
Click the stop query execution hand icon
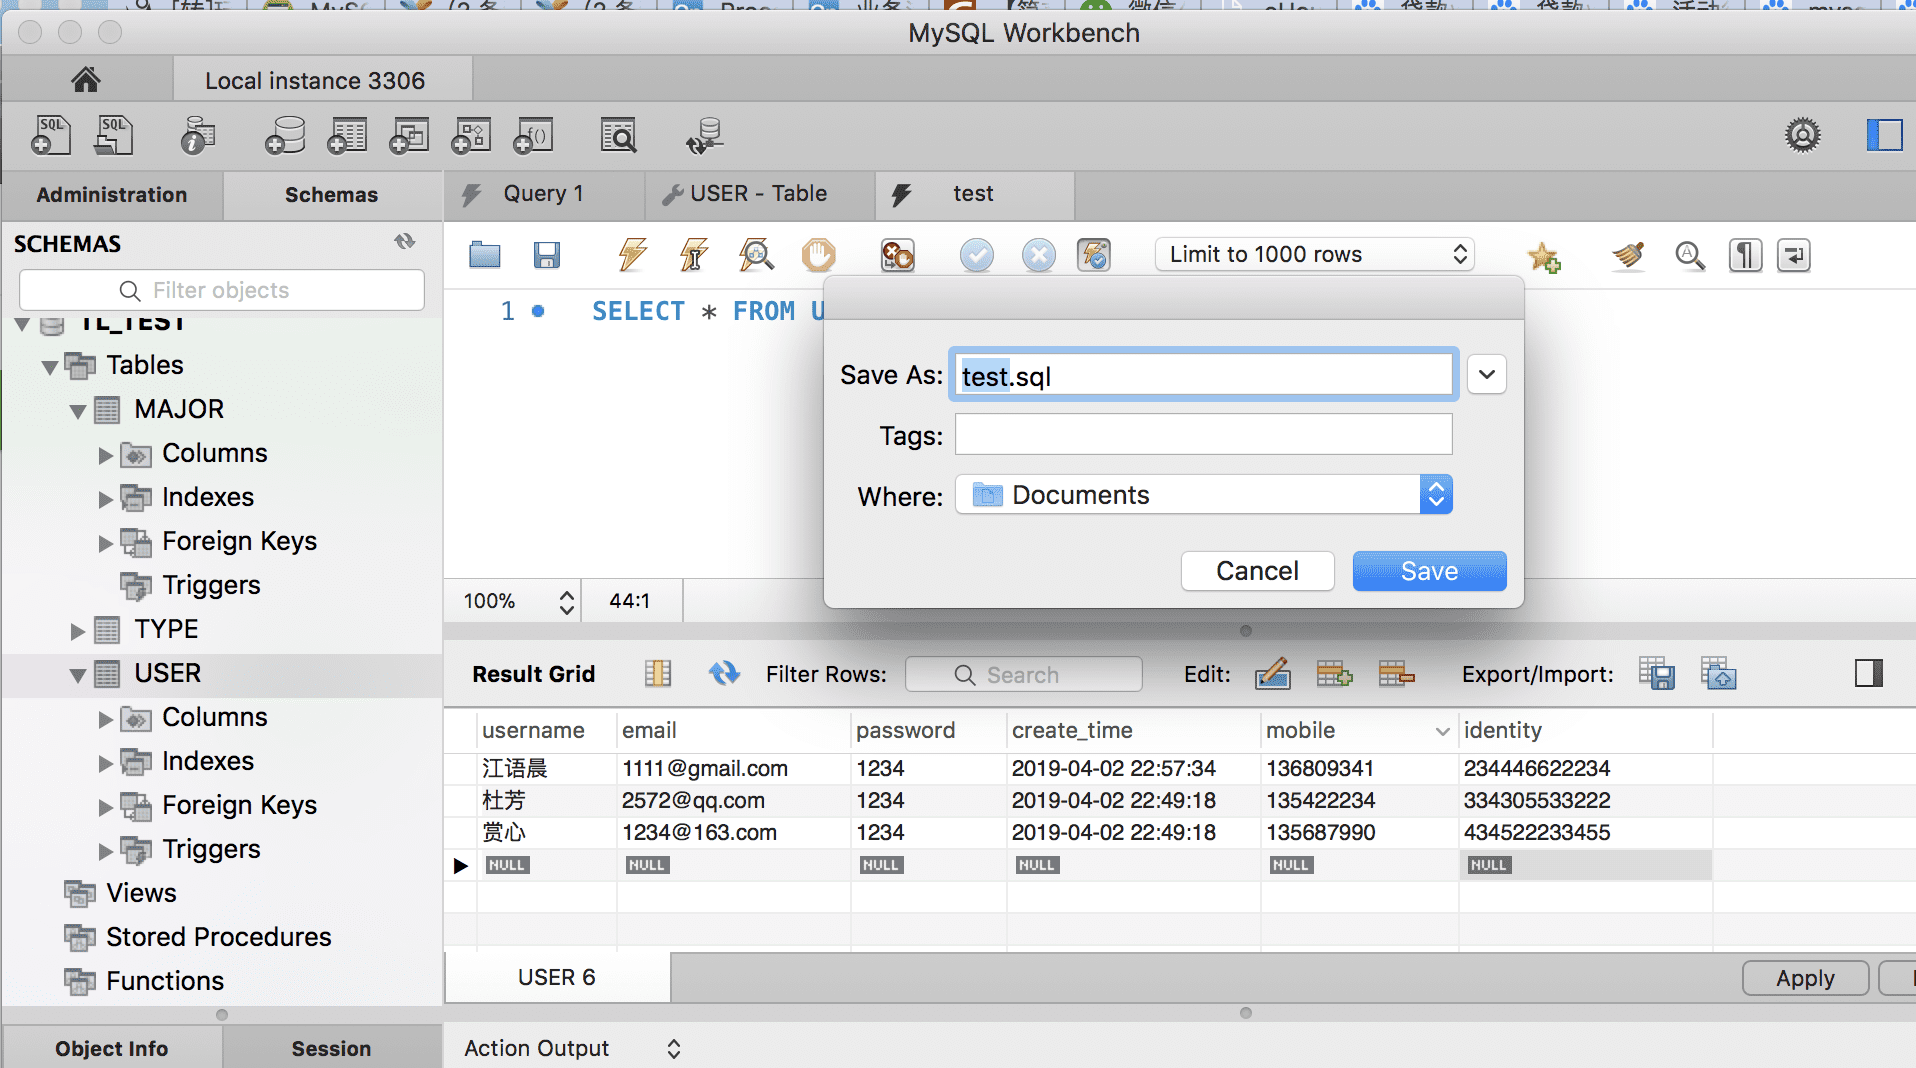pyautogui.click(x=818, y=255)
